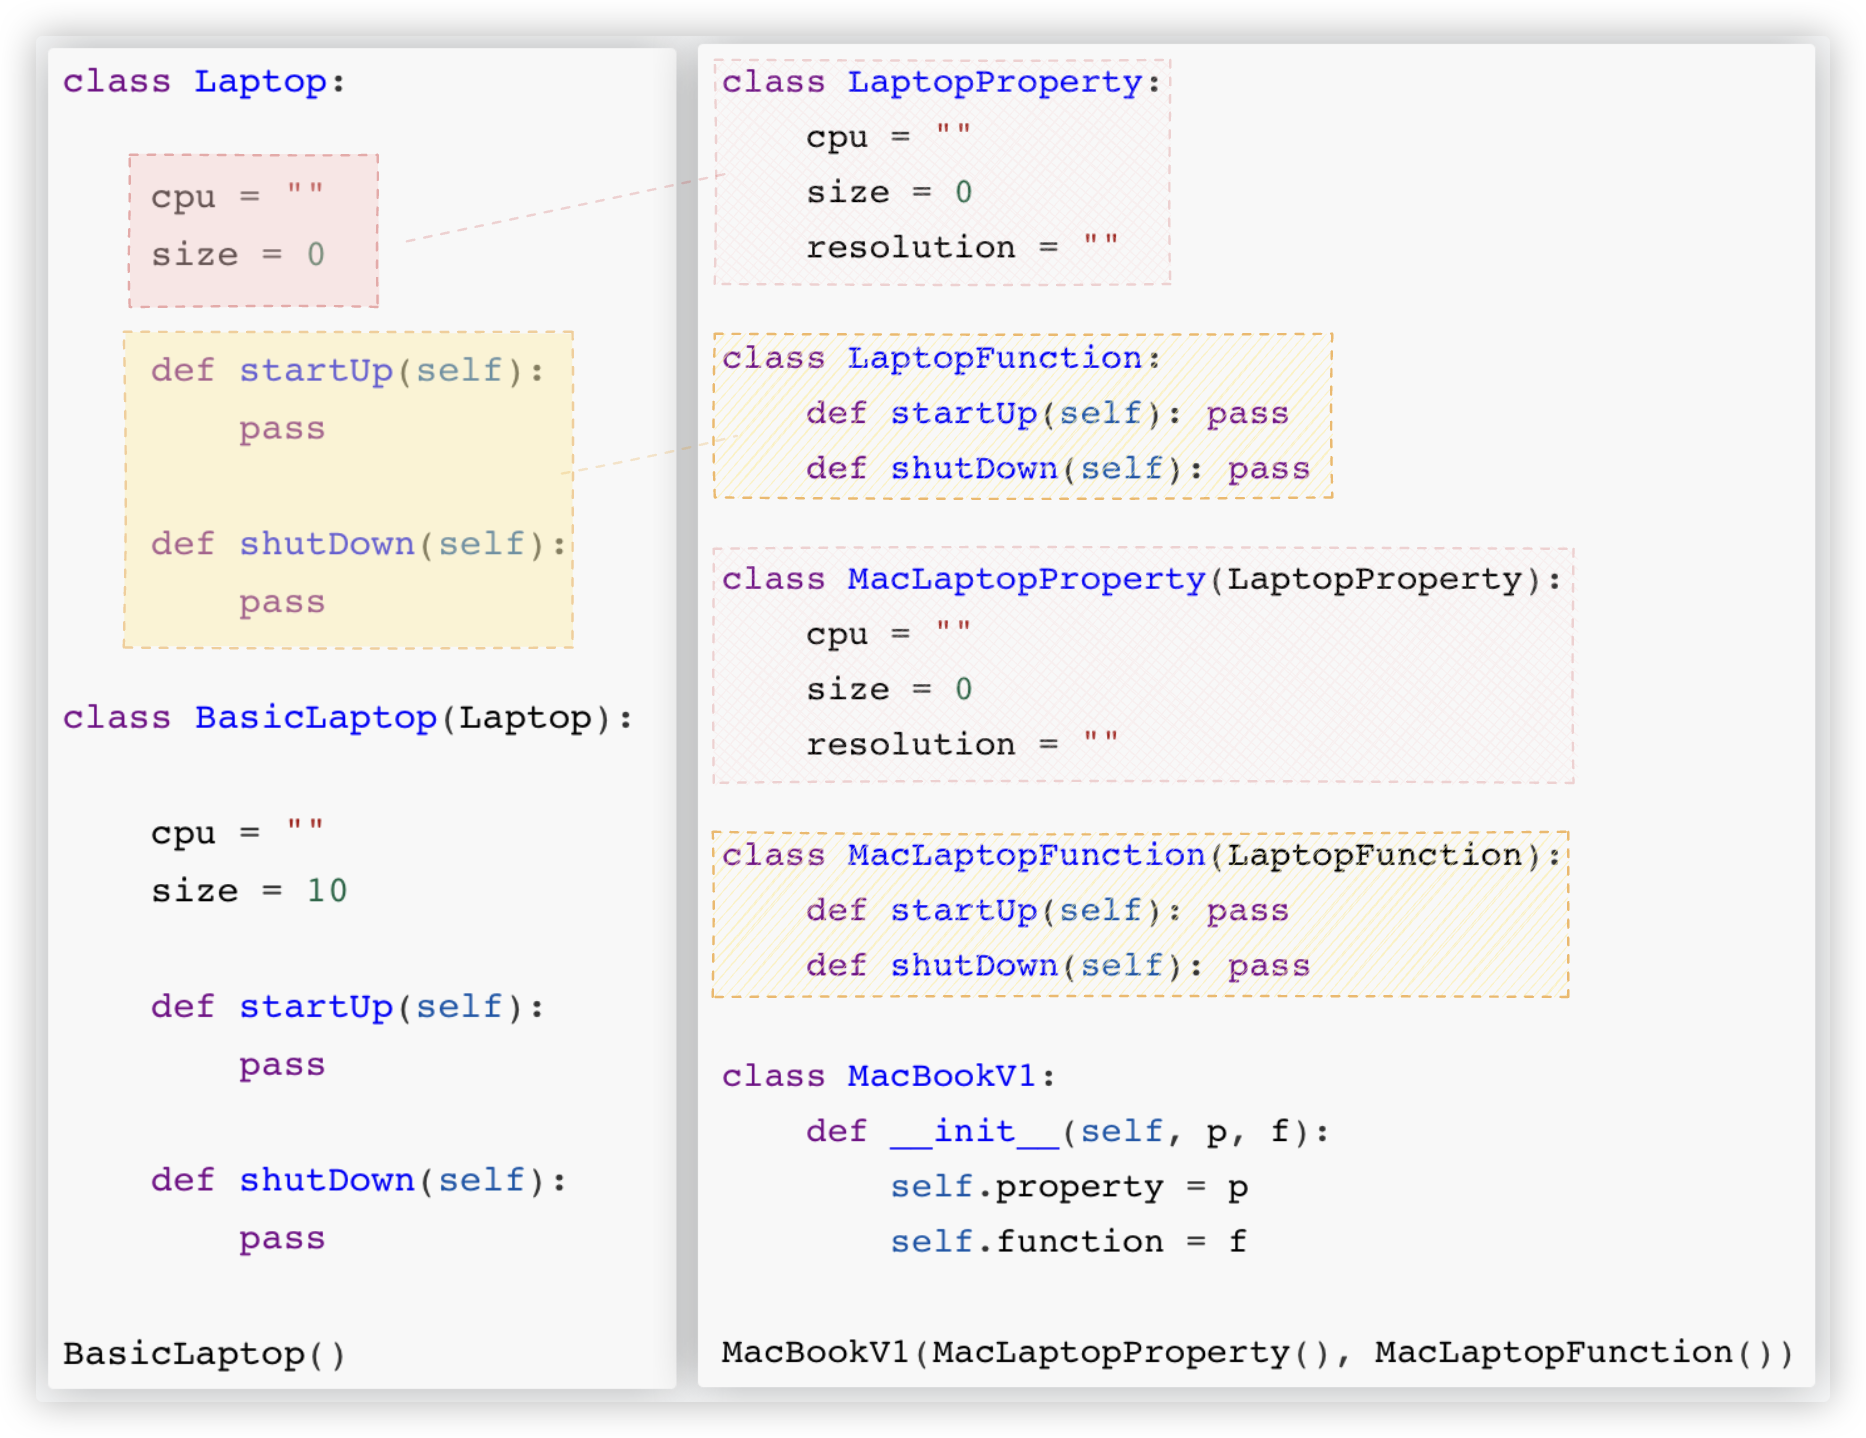Click resolution line in the MacLaptopProperty class
This screenshot has width=1866, height=1438.
(961, 744)
